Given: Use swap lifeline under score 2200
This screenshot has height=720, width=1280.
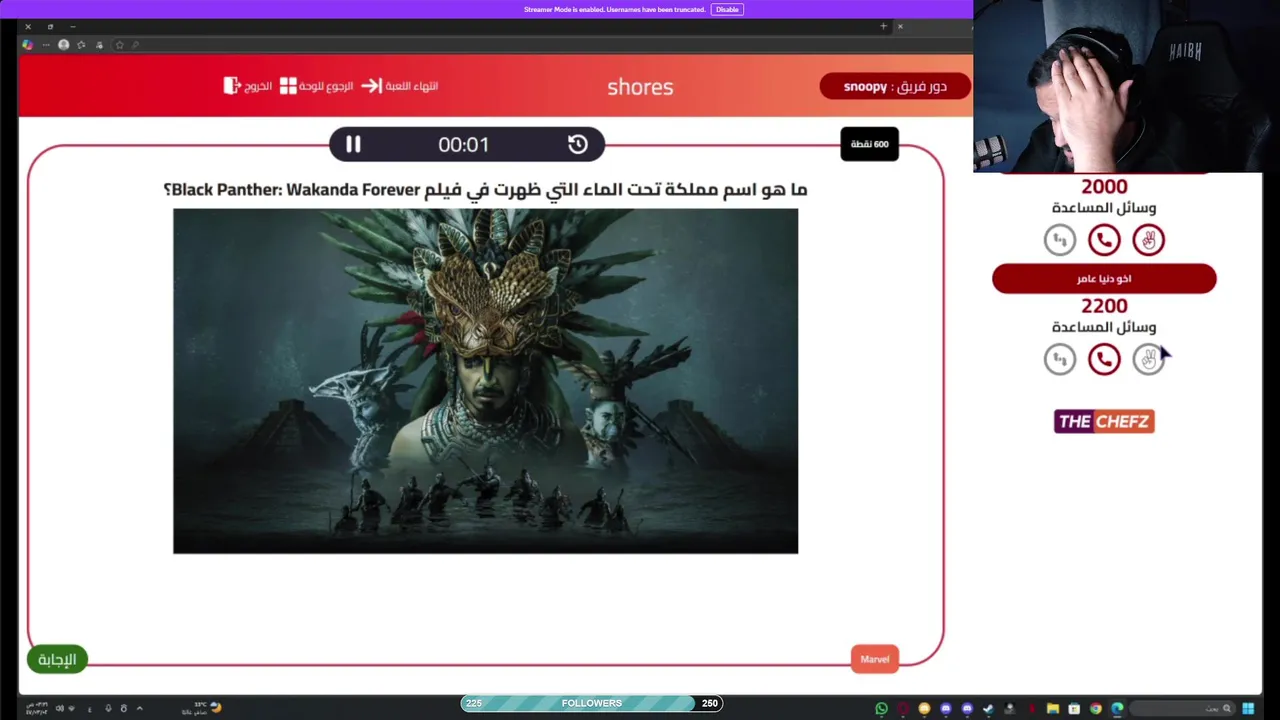Looking at the screenshot, I should coord(1060,359).
